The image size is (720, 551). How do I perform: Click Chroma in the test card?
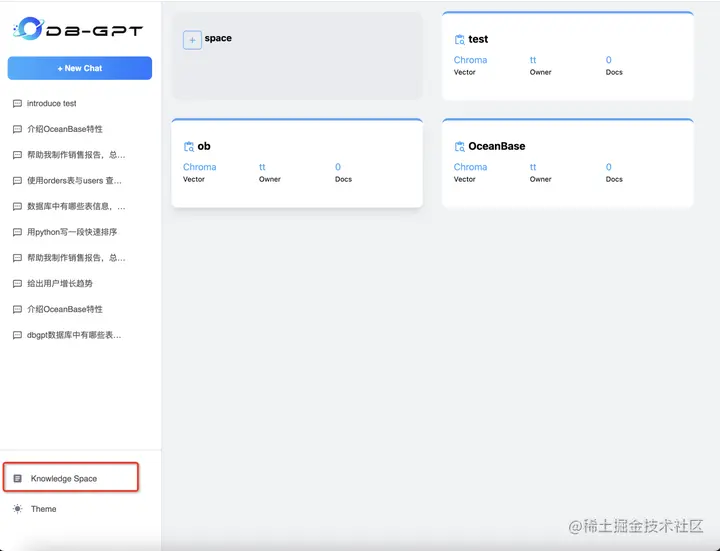470,60
